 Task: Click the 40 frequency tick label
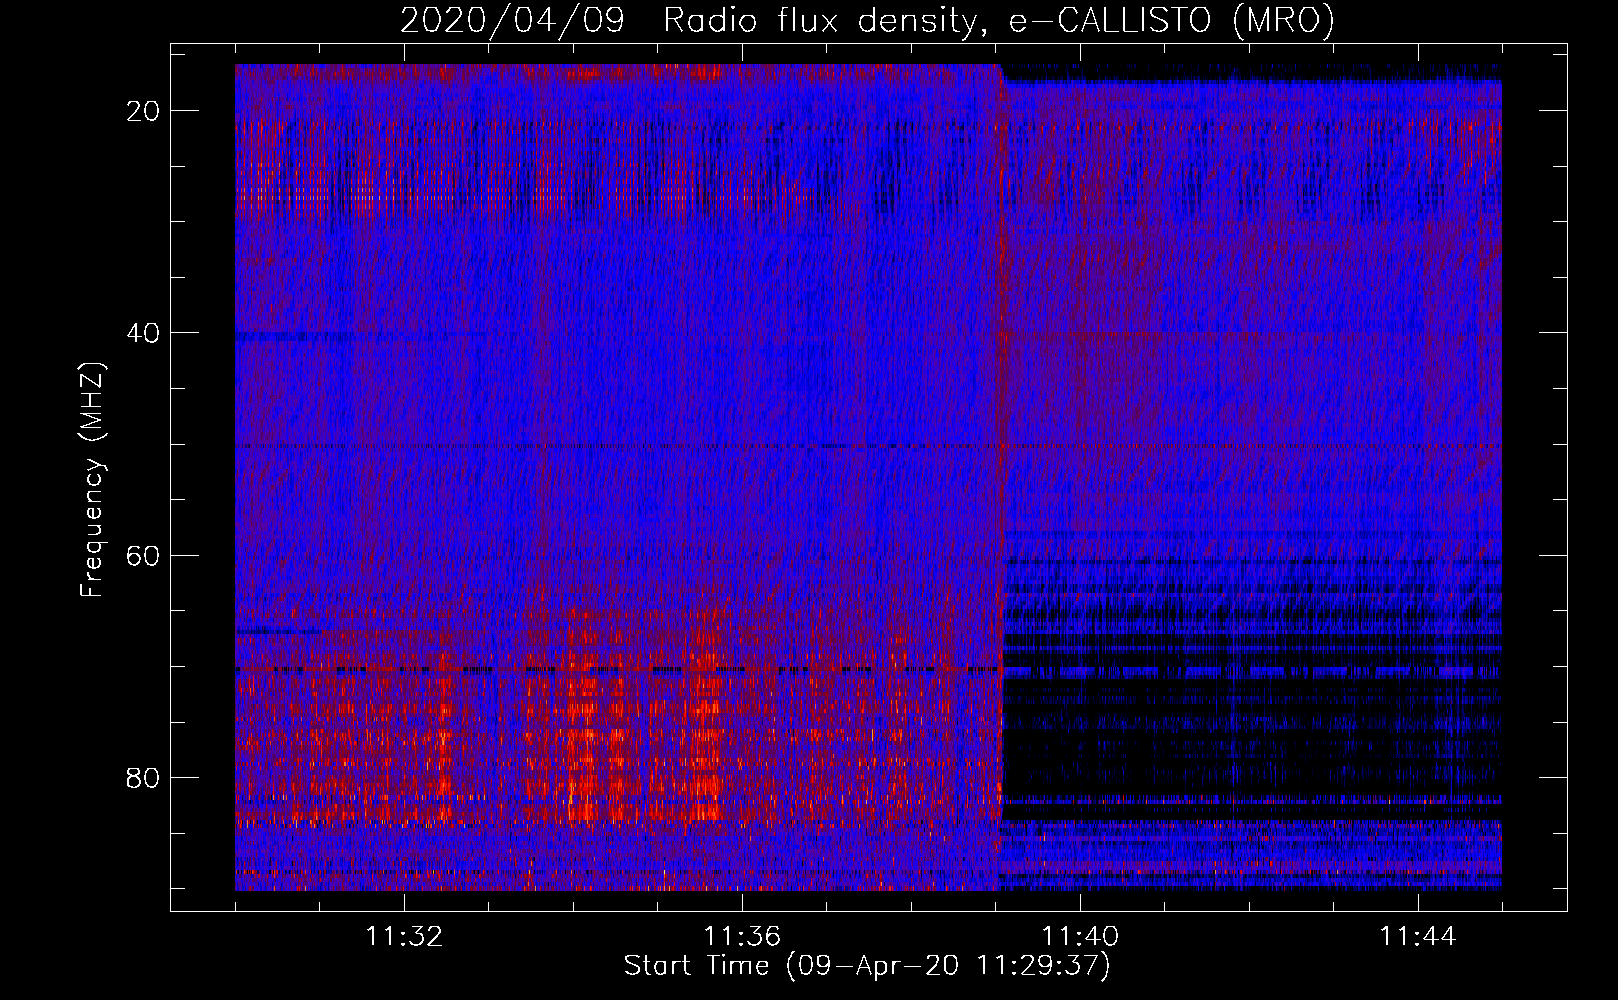point(144,333)
